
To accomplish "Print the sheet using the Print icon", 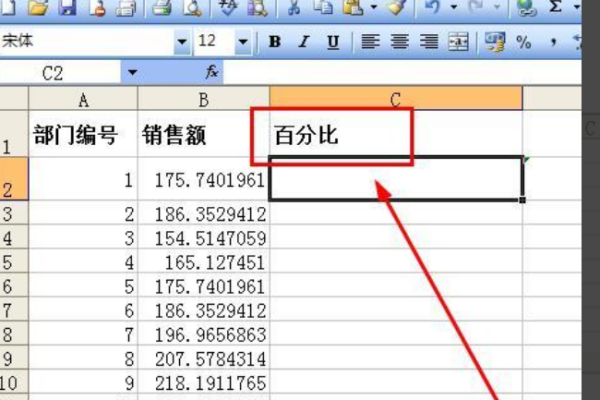I will [x=162, y=7].
